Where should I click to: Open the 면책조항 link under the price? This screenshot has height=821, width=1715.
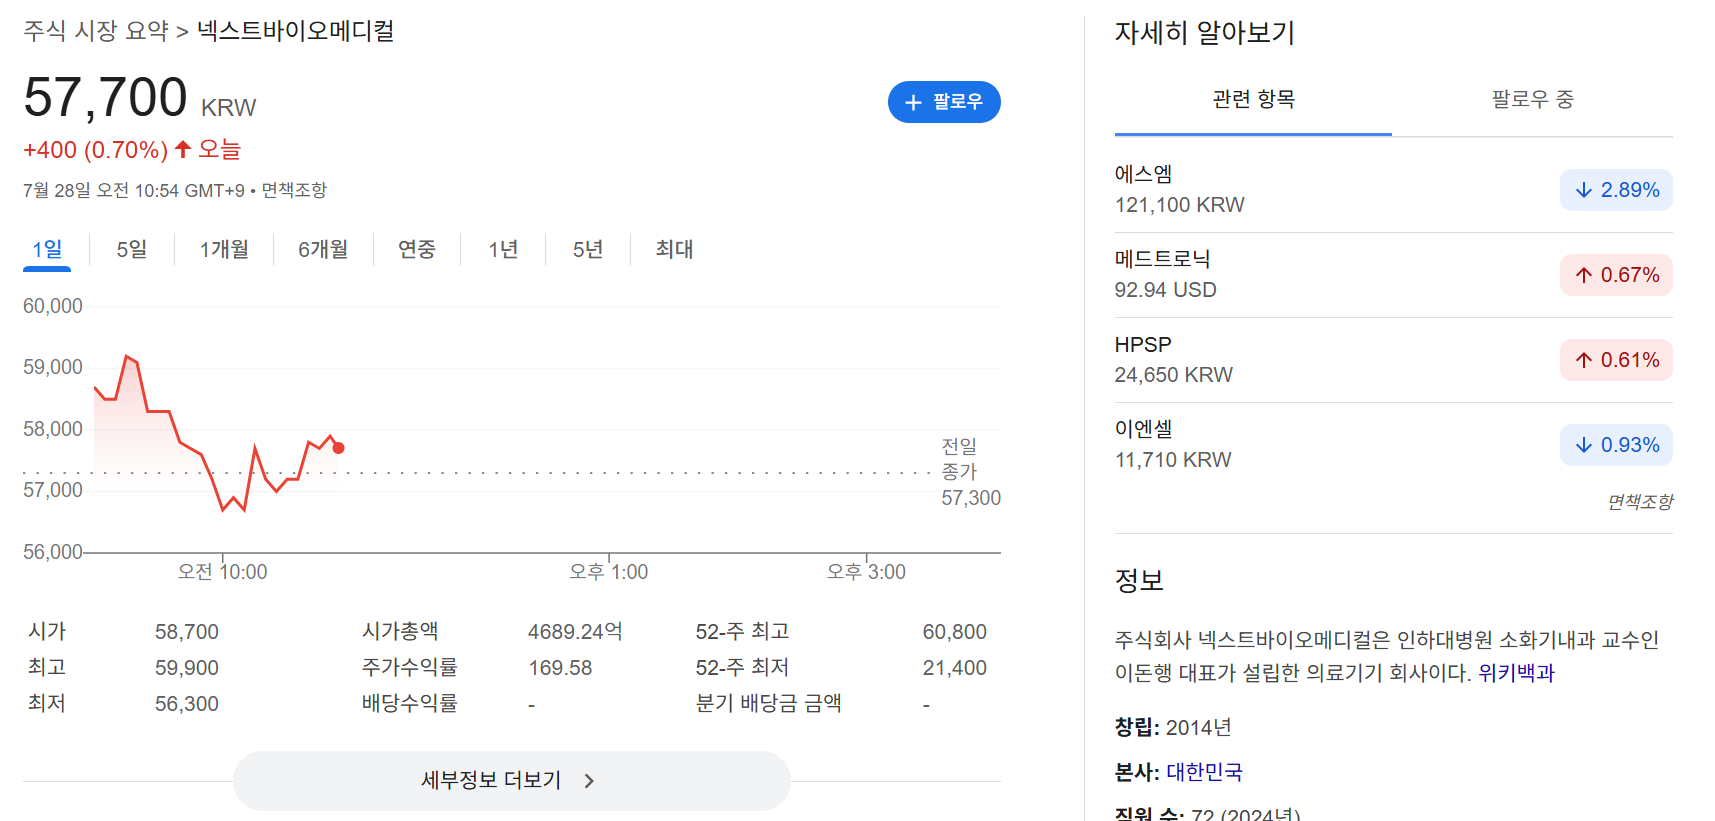coord(294,190)
